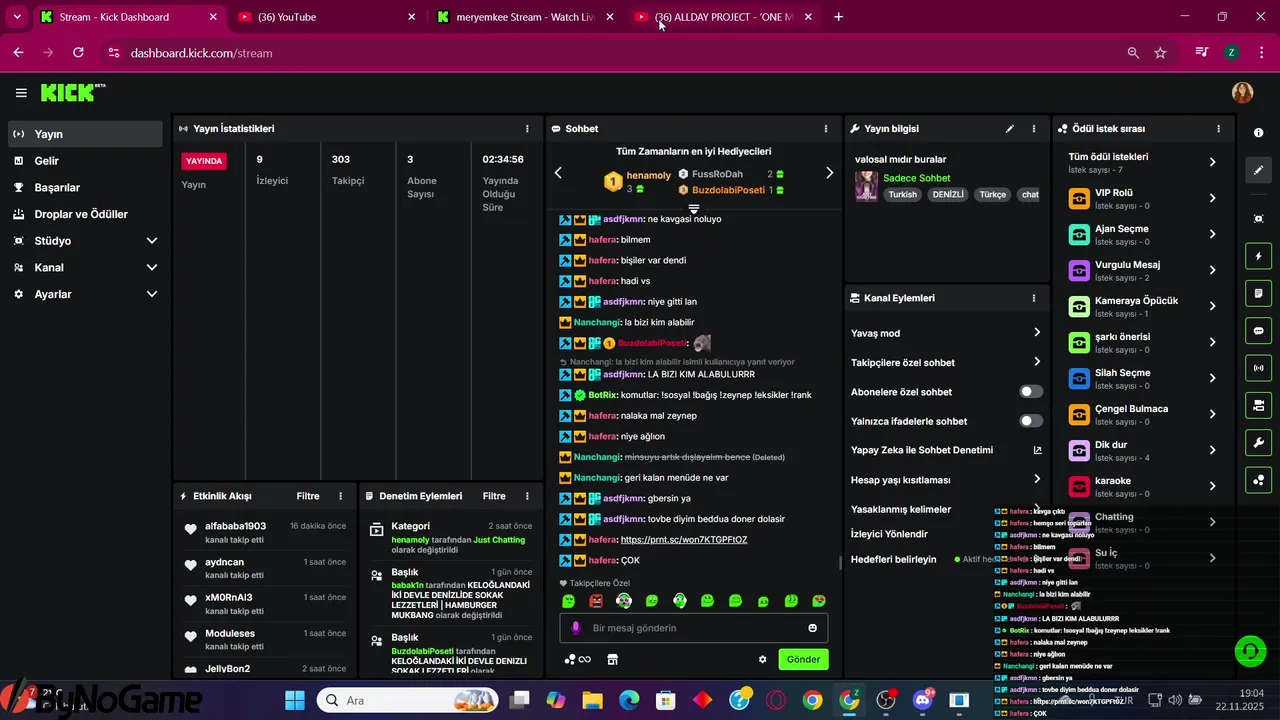The height and width of the screenshot is (720, 1280).
Task: Open the hamburger menu next to Kick logo
Action: pos(21,93)
